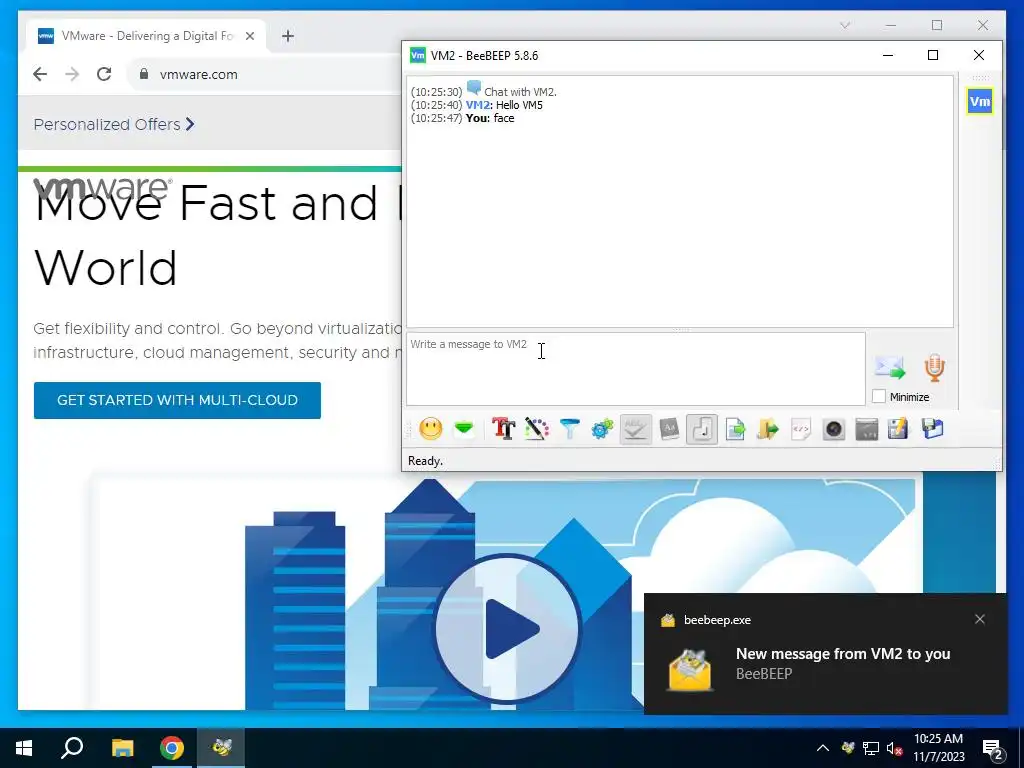Open the font color pencil tool
This screenshot has height=768, width=1024.
click(x=537, y=429)
